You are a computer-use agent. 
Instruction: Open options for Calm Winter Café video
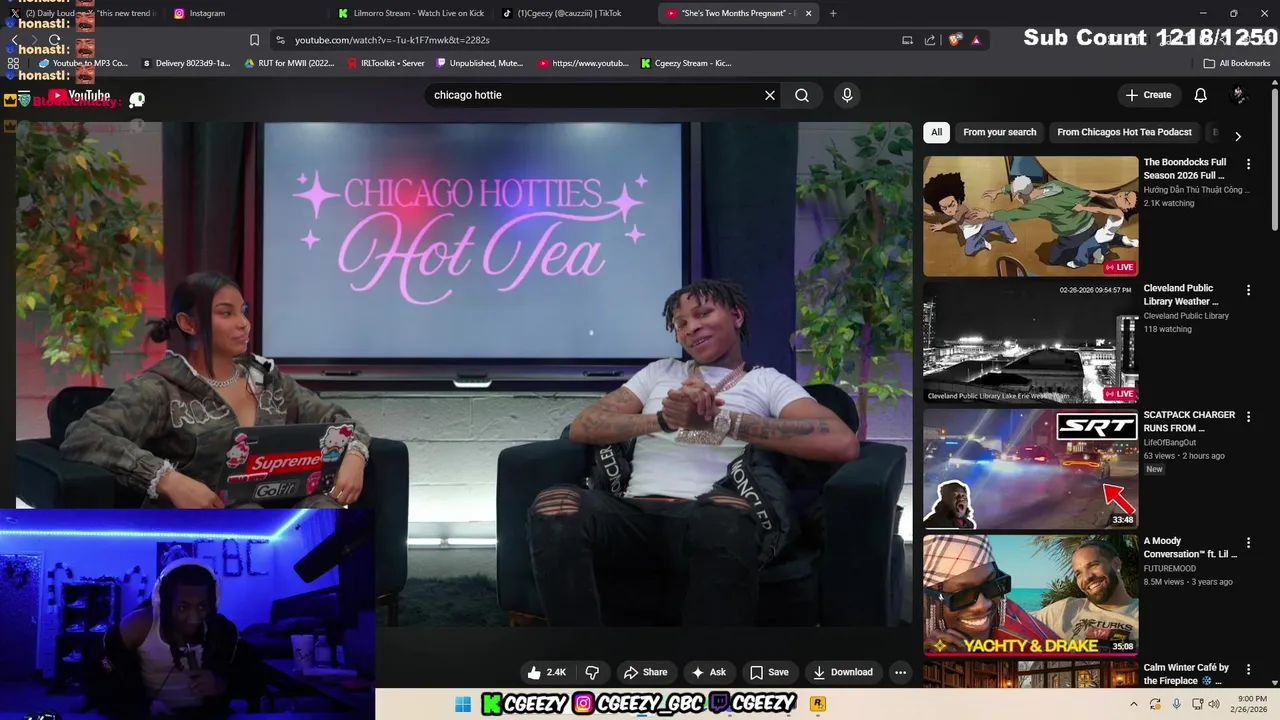(1248, 669)
